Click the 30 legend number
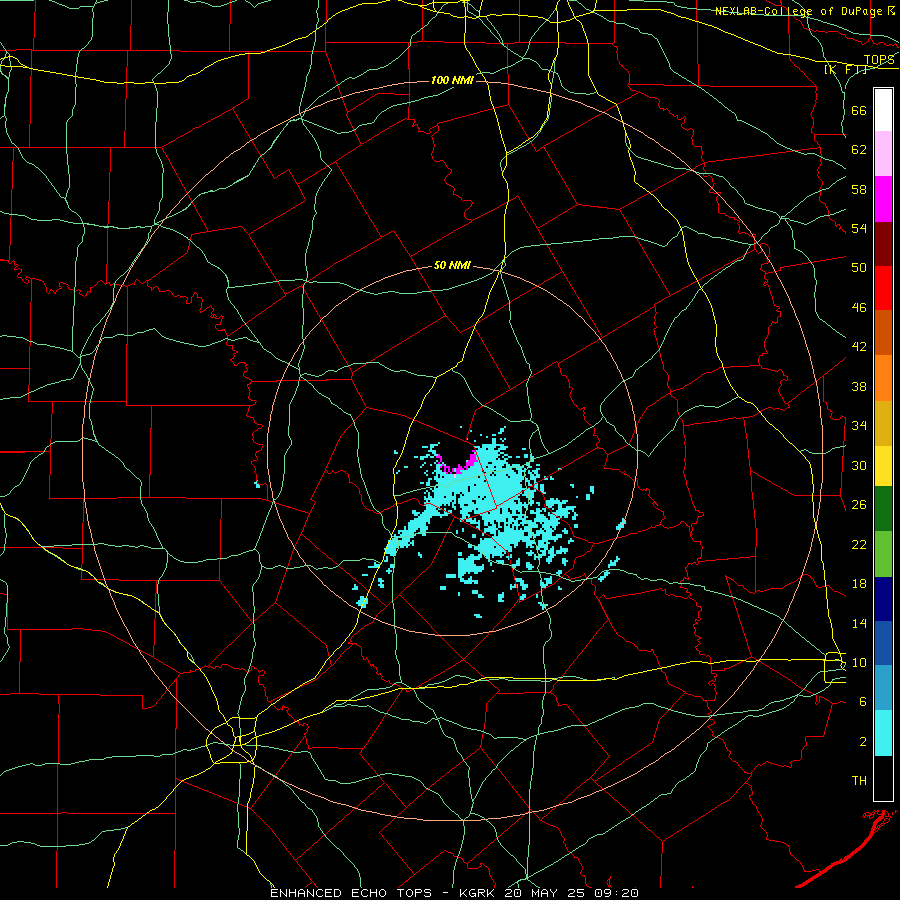This screenshot has width=900, height=900. (859, 465)
